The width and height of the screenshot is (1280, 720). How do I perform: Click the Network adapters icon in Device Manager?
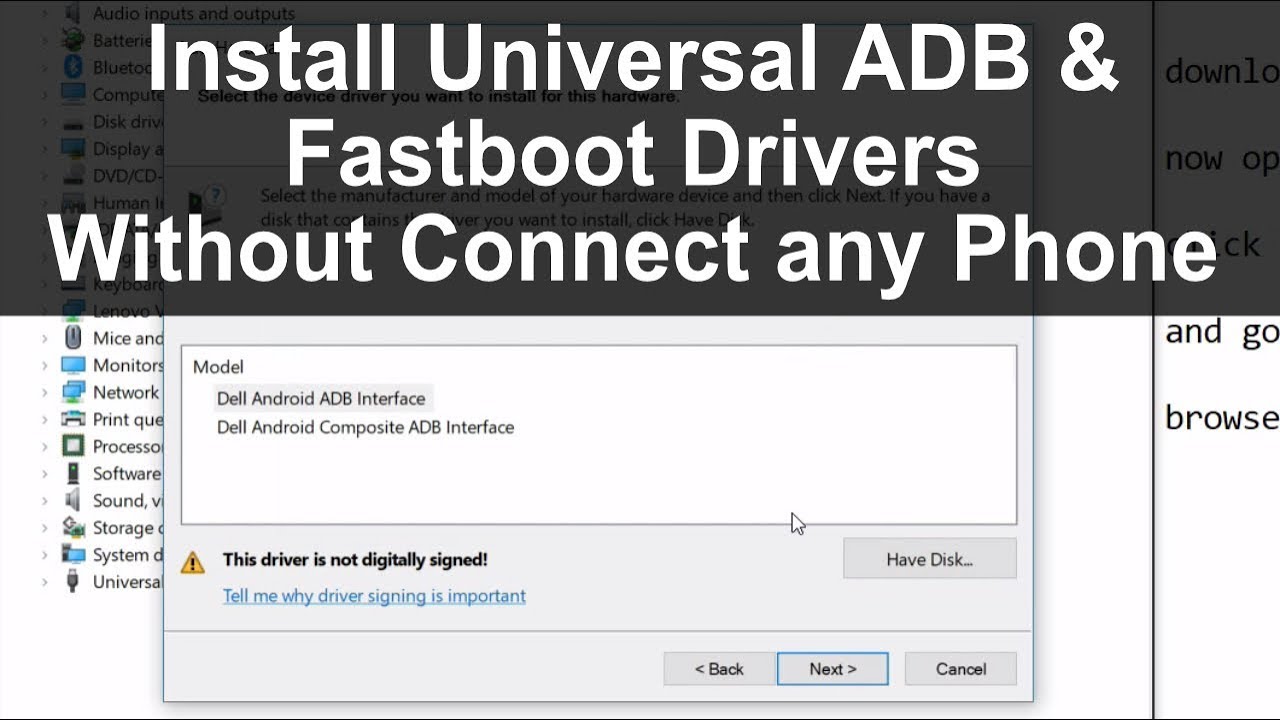coord(73,392)
